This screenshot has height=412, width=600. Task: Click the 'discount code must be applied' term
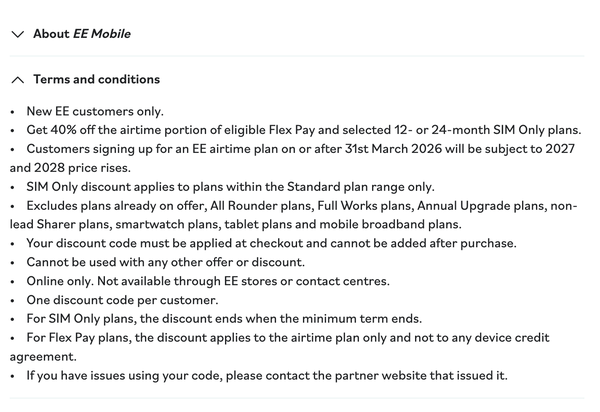pos(271,243)
